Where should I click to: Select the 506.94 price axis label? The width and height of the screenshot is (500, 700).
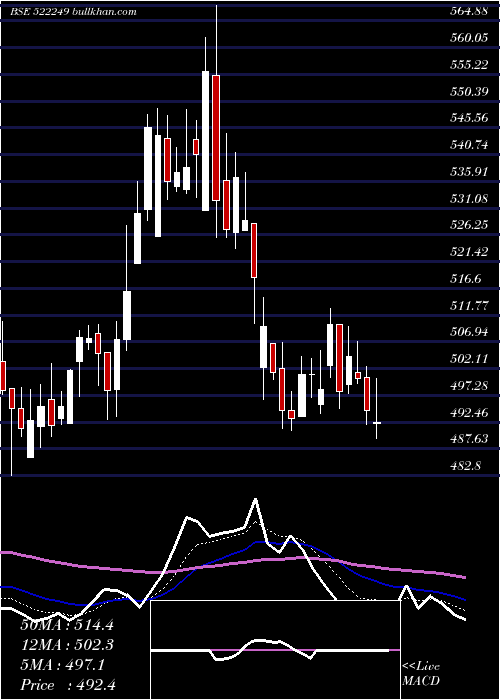tap(468, 332)
